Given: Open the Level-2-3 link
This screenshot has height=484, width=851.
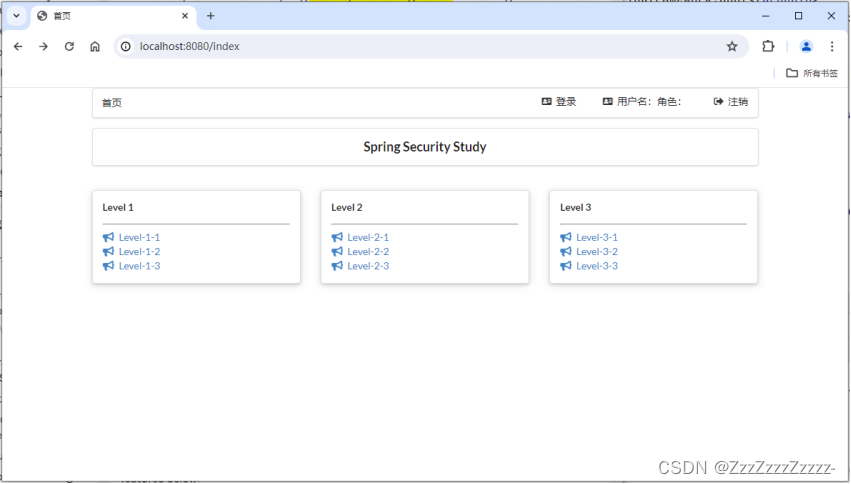Looking at the screenshot, I should point(368,266).
